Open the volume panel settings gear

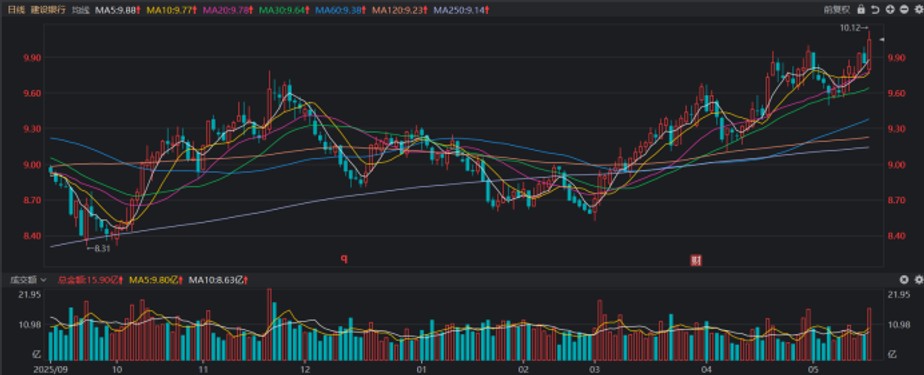[918, 279]
